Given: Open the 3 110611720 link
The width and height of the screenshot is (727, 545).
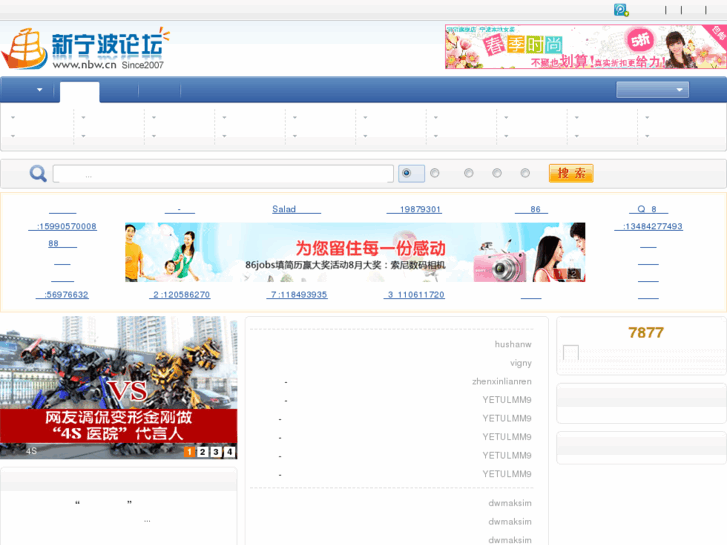Looking at the screenshot, I should [x=414, y=295].
